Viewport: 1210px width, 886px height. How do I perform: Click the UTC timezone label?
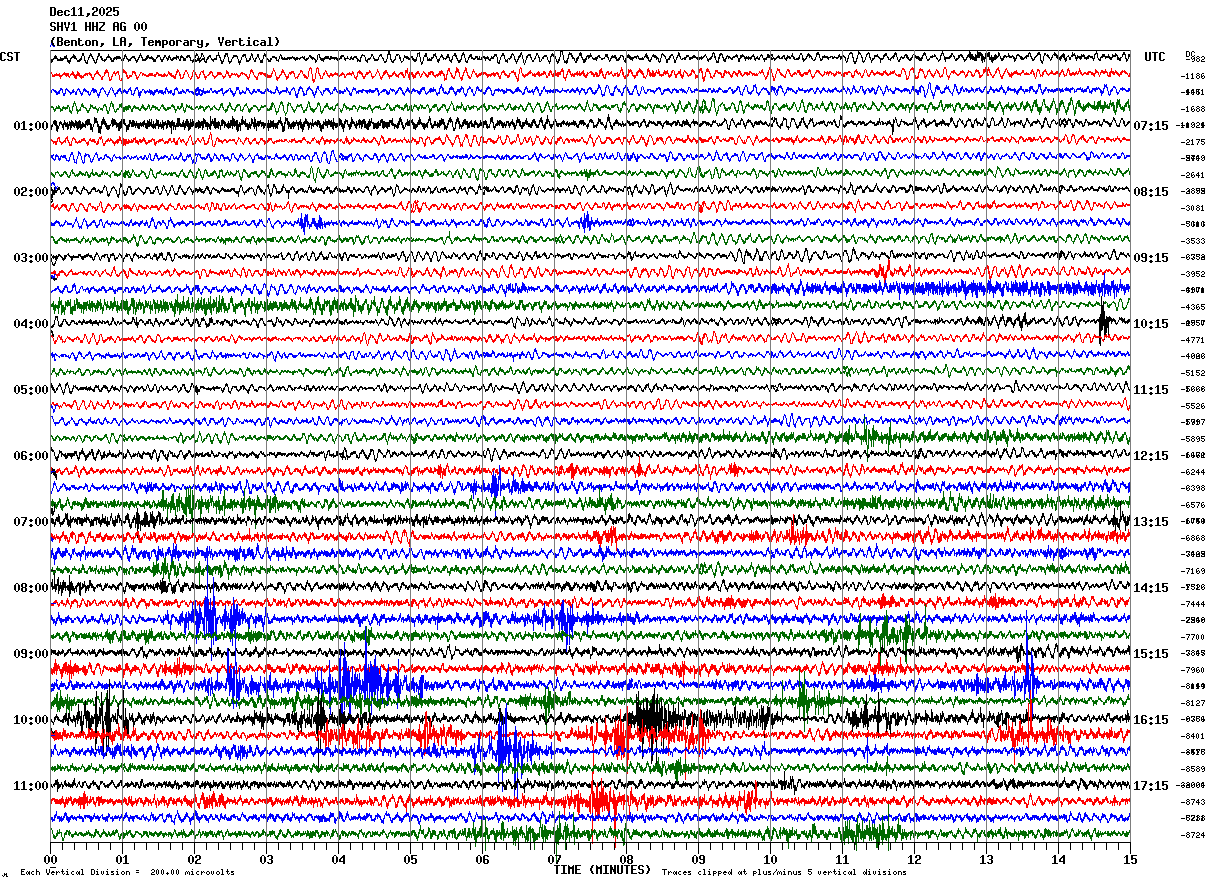1155,57
